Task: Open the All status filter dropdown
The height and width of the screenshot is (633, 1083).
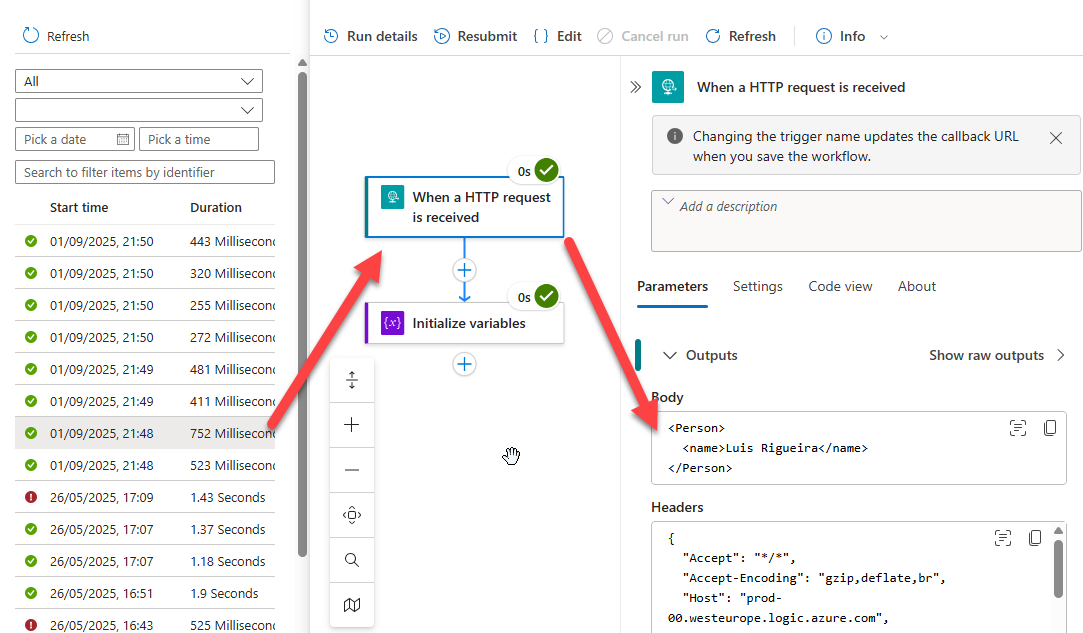Action: [139, 81]
